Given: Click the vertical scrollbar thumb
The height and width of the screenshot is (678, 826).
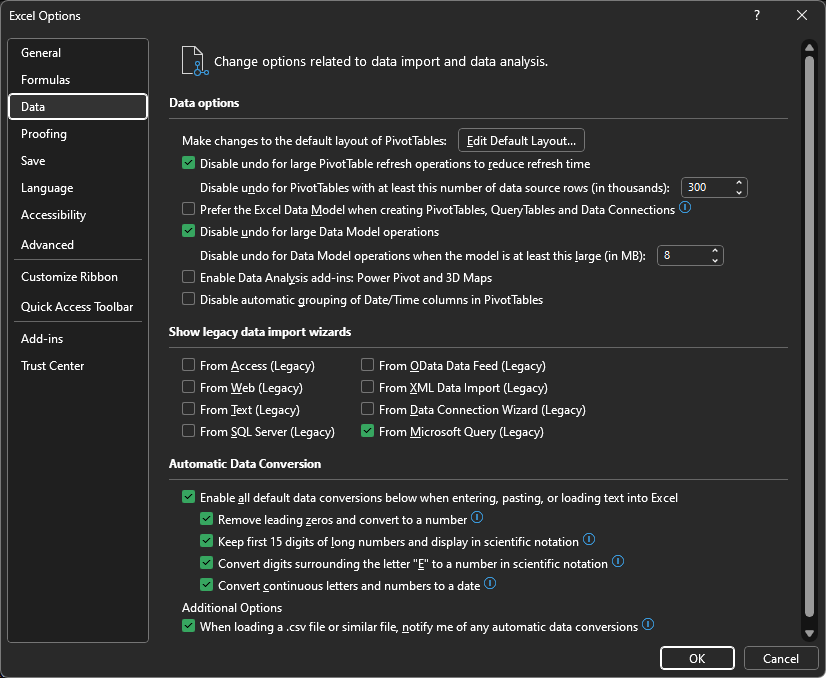Looking at the screenshot, I should [810, 336].
